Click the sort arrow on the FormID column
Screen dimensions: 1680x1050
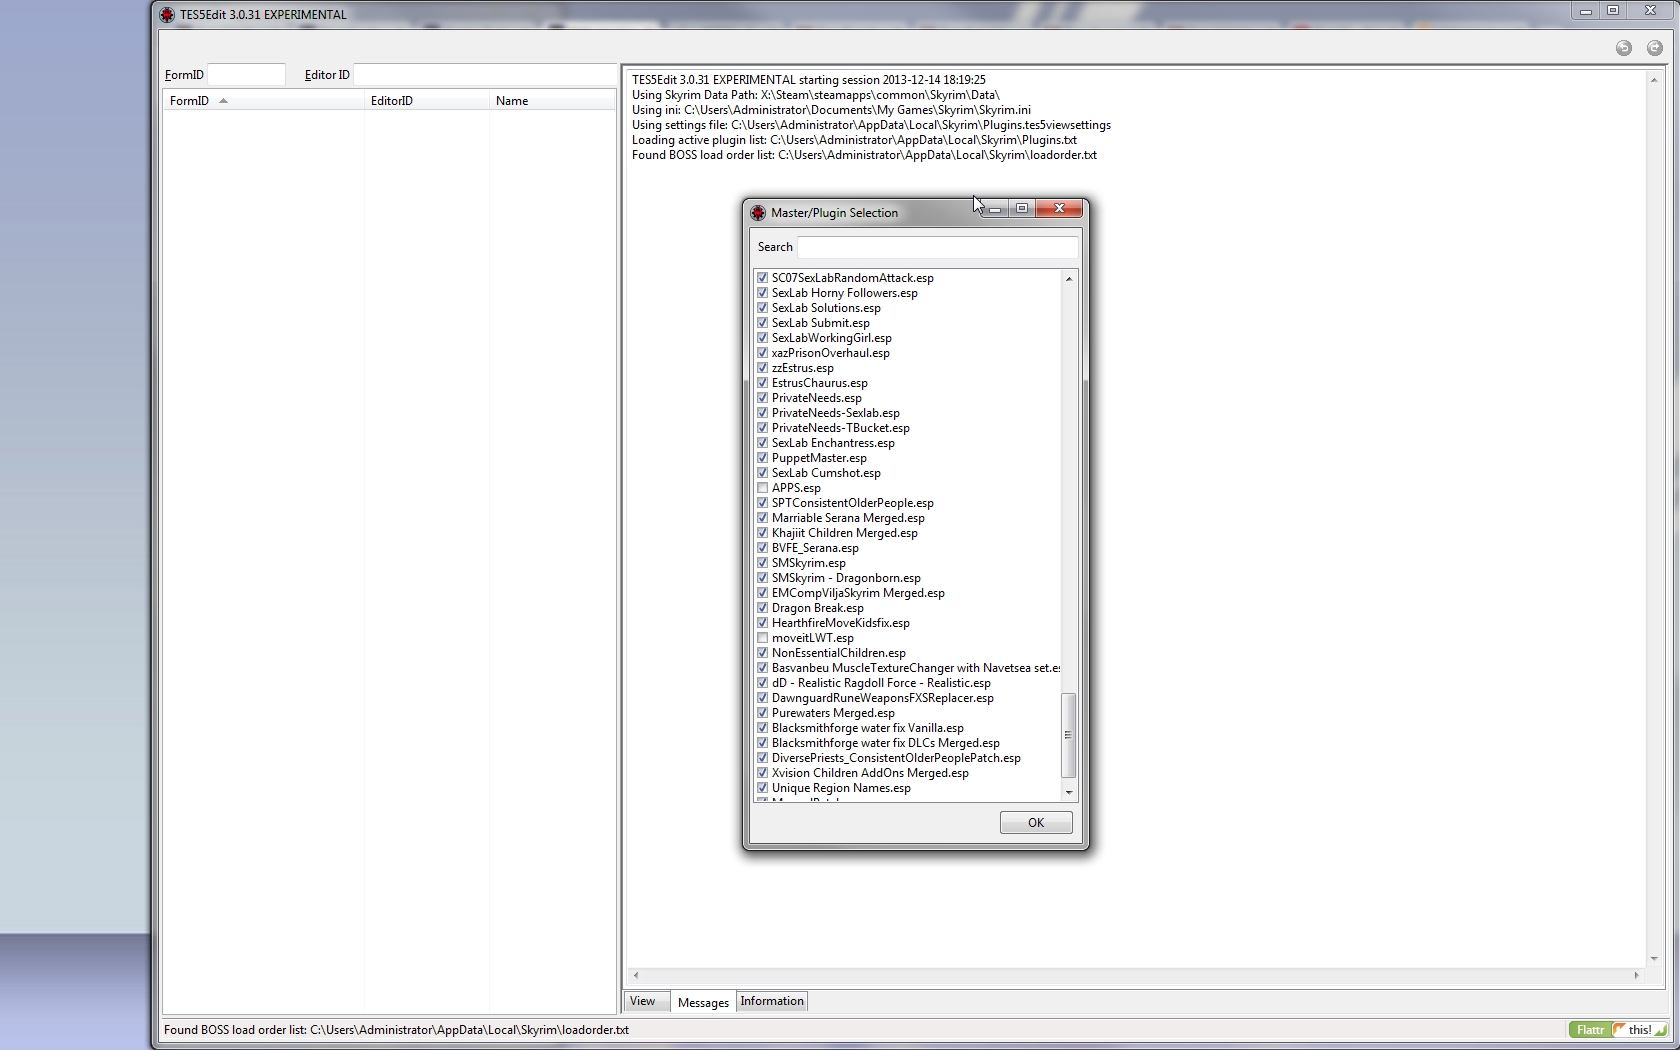[x=224, y=100]
